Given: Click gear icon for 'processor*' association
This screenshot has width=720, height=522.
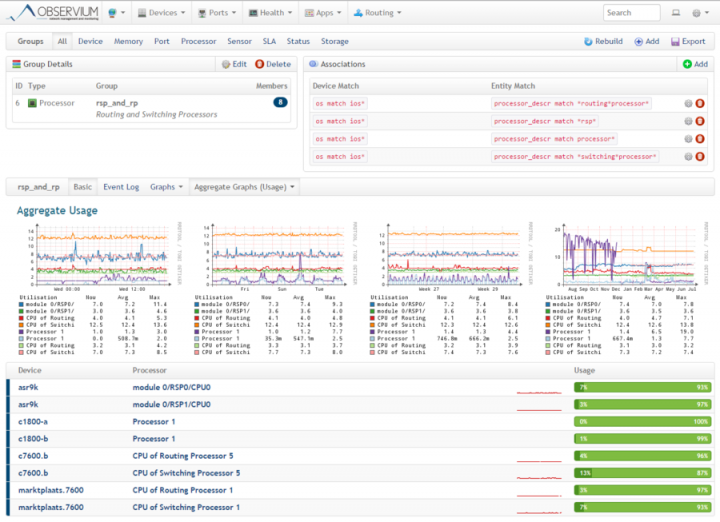Looking at the screenshot, I should pyautogui.click(x=688, y=139).
